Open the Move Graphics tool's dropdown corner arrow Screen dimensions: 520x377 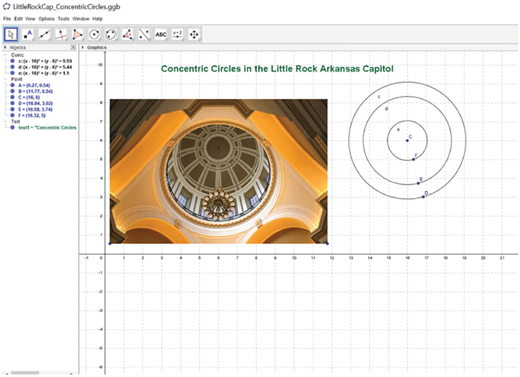point(200,40)
